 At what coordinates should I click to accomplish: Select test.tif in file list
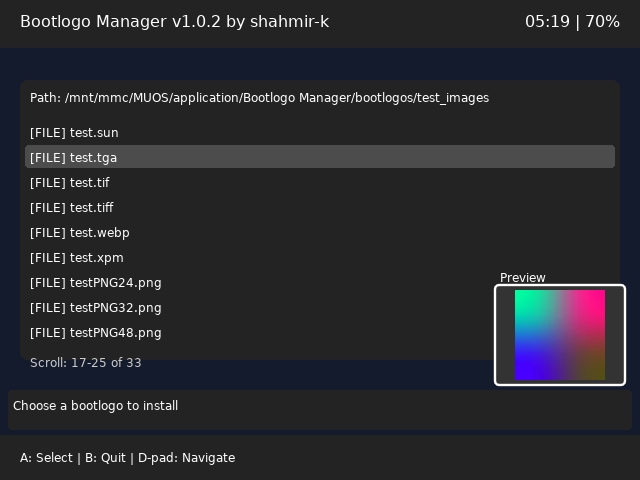(320, 182)
